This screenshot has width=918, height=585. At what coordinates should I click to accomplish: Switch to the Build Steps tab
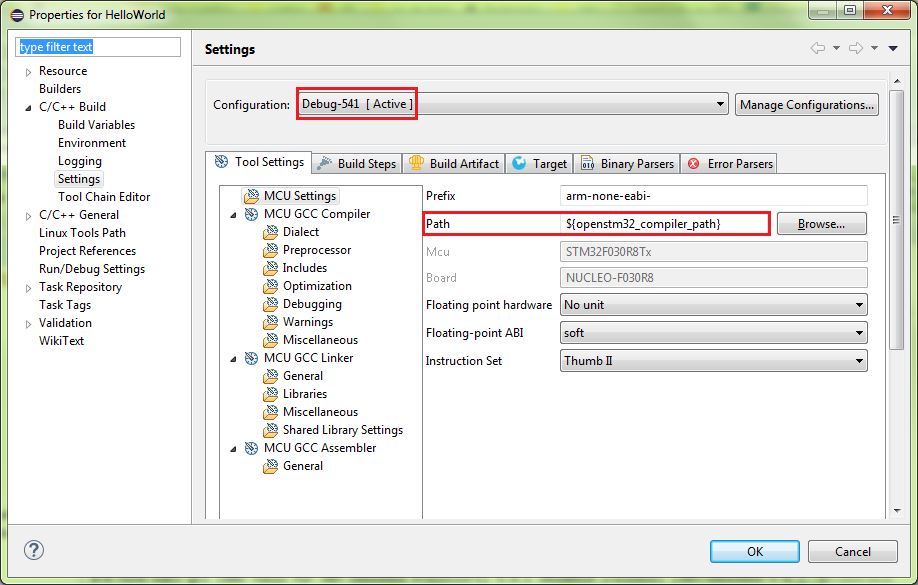coord(356,163)
